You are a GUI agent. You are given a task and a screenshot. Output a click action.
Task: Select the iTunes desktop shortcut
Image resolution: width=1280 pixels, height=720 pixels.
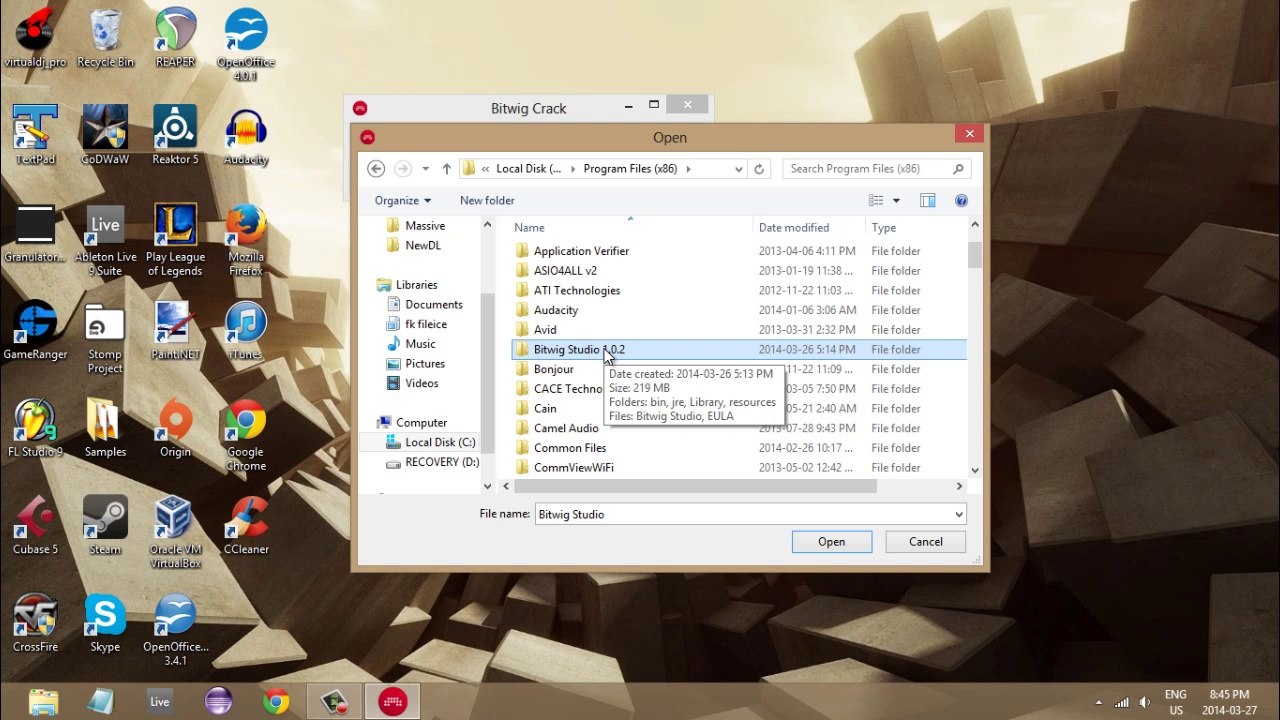[x=245, y=332]
